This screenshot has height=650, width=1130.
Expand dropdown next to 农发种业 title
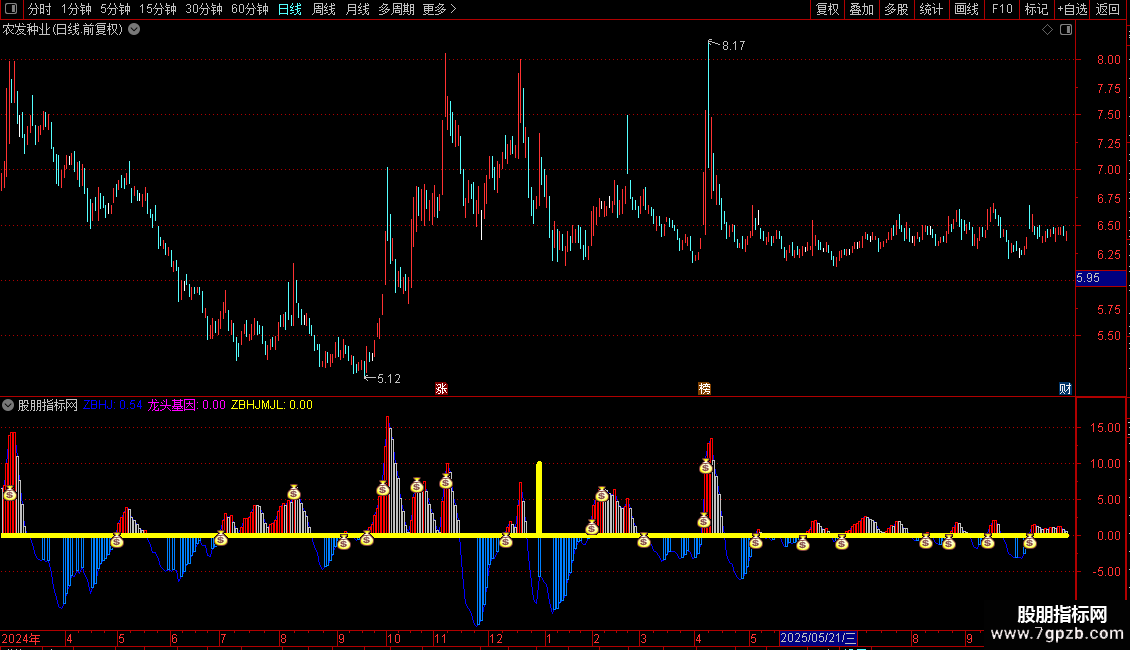pyautogui.click(x=134, y=30)
